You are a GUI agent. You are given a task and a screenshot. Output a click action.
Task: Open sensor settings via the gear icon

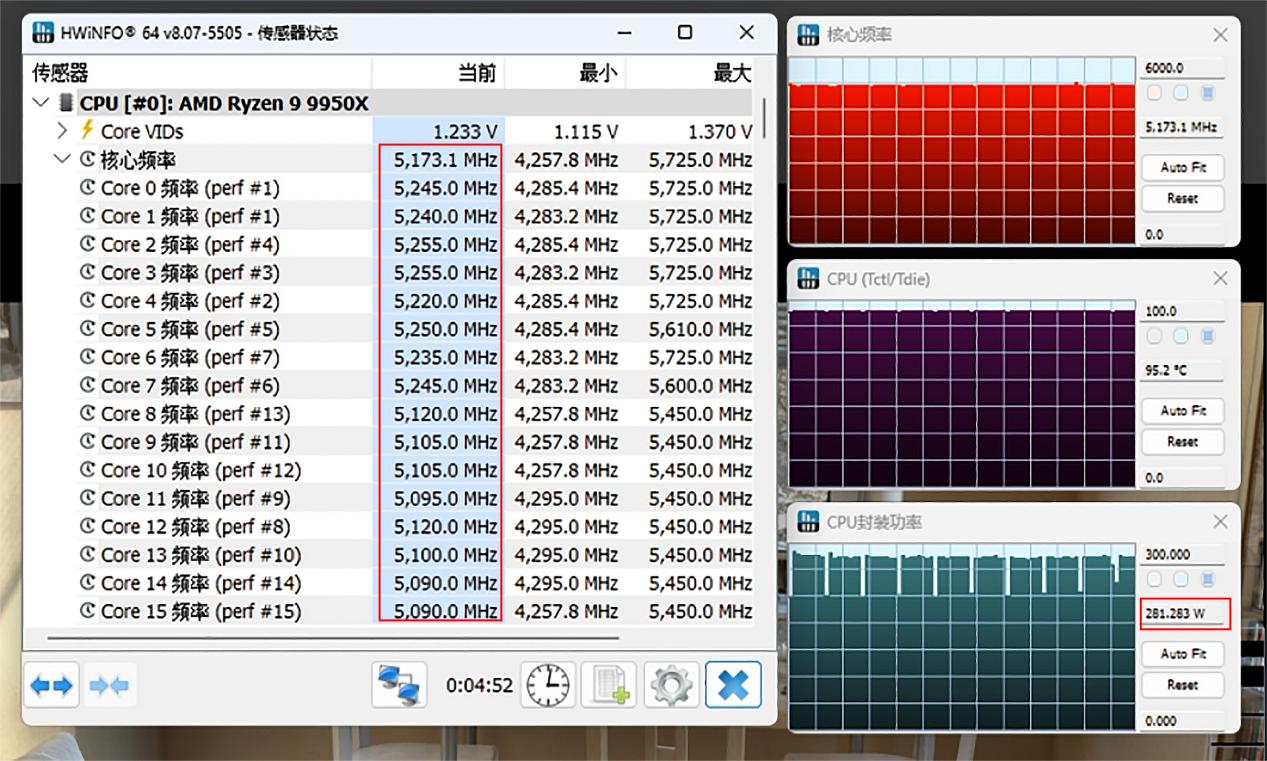coord(671,684)
